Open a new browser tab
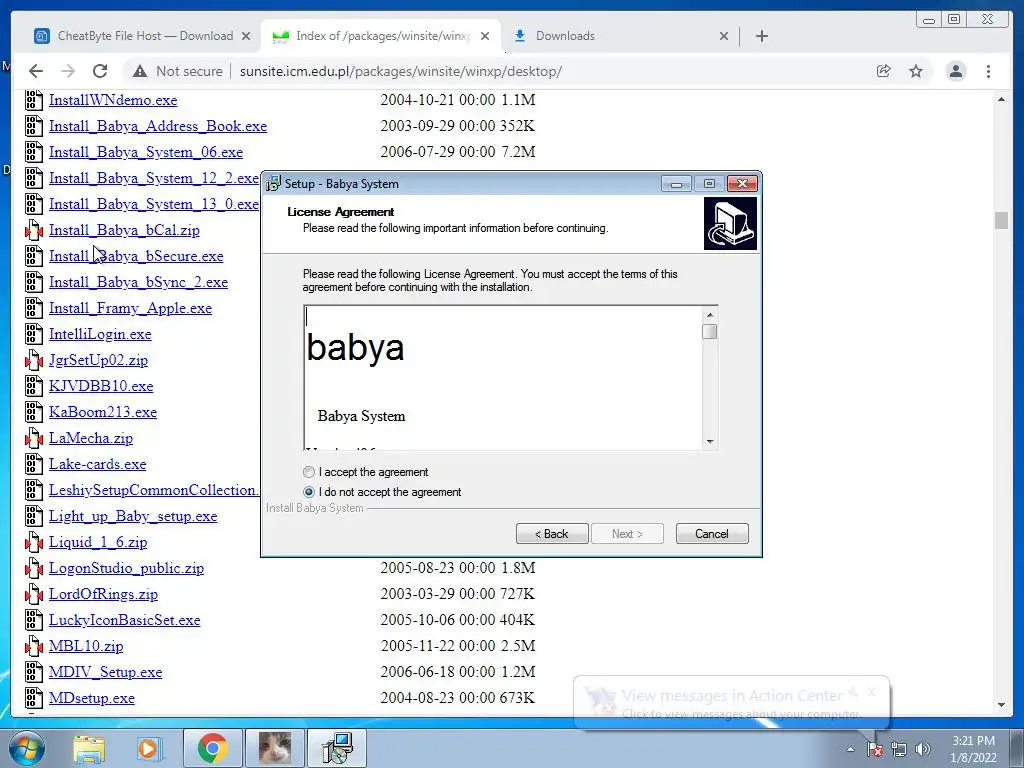Viewport: 1024px width, 768px height. (x=761, y=36)
